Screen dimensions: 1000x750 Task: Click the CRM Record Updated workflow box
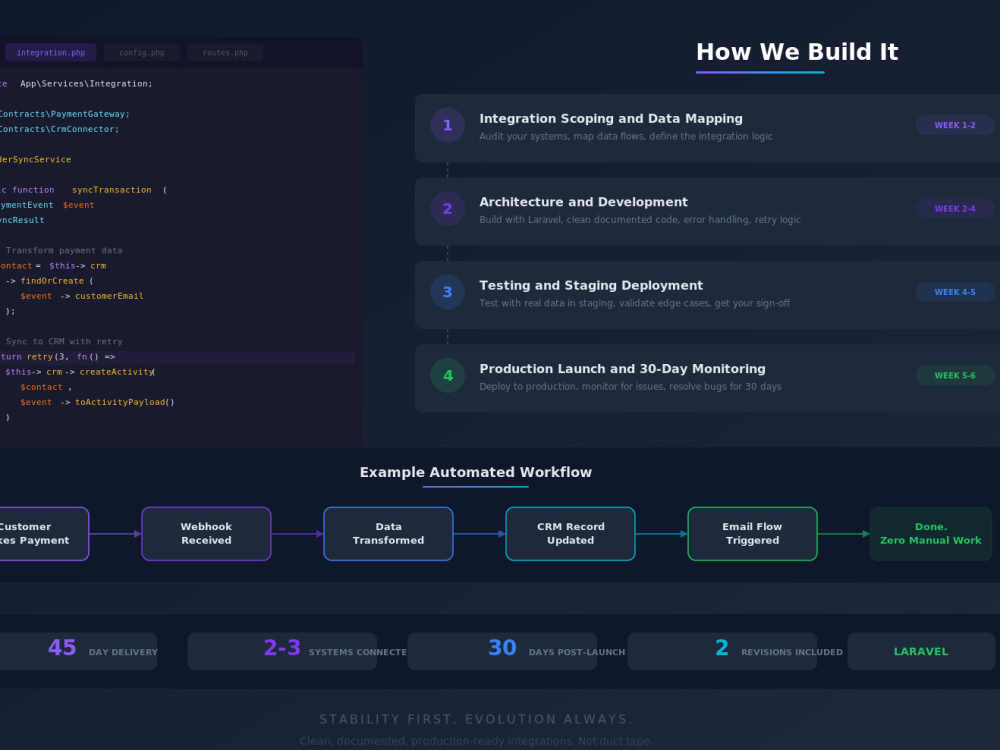571,534
